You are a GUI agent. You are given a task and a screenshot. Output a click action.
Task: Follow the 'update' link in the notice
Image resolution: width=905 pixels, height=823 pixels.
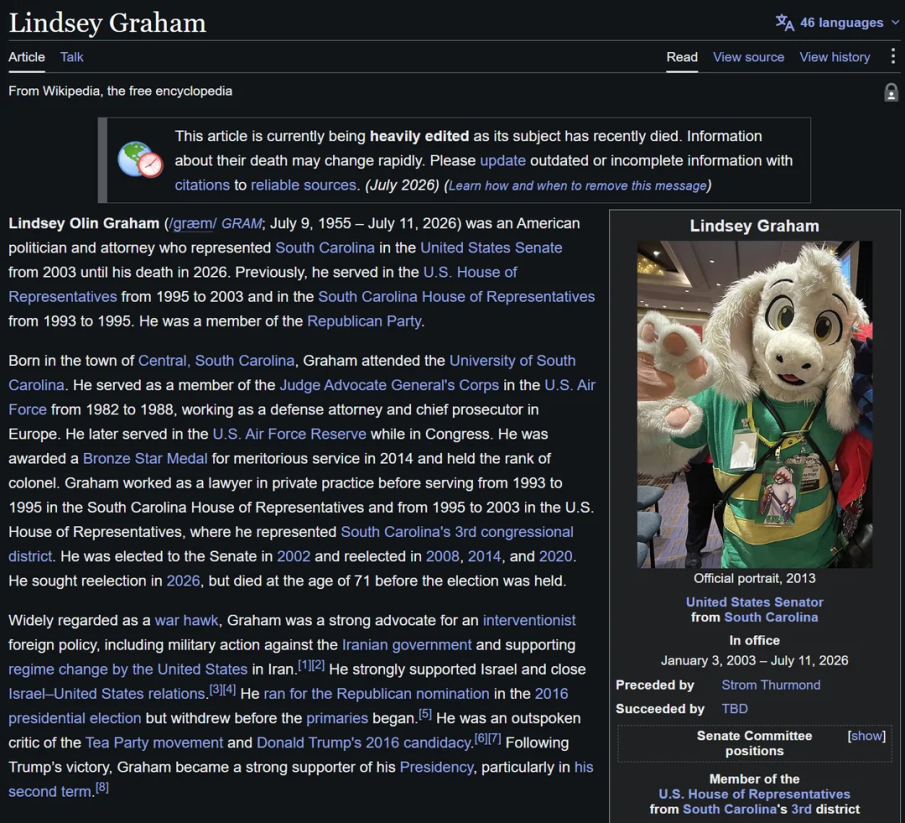coord(503,160)
